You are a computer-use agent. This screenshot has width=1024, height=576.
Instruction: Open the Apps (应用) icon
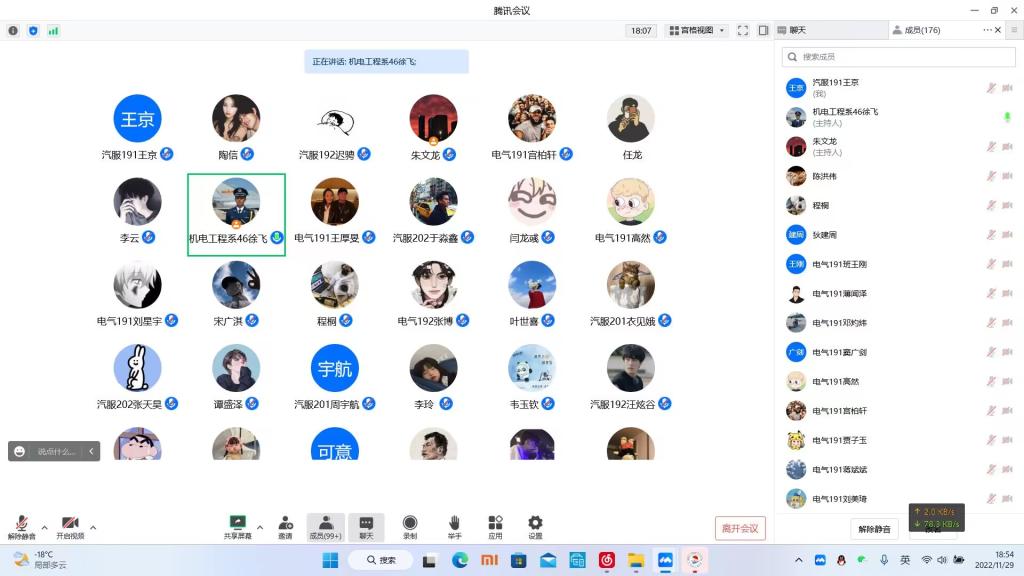tap(495, 523)
